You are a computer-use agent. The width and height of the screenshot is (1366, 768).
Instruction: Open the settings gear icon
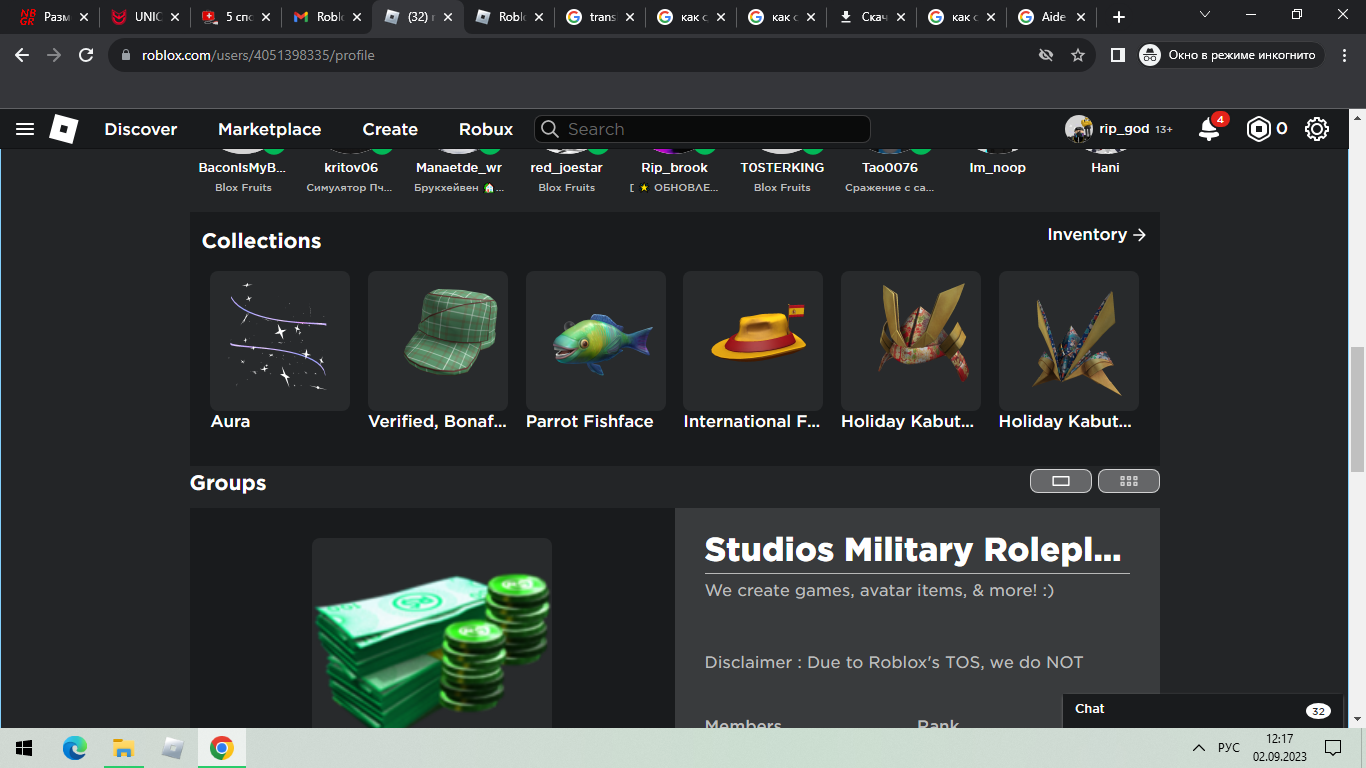(x=1317, y=129)
